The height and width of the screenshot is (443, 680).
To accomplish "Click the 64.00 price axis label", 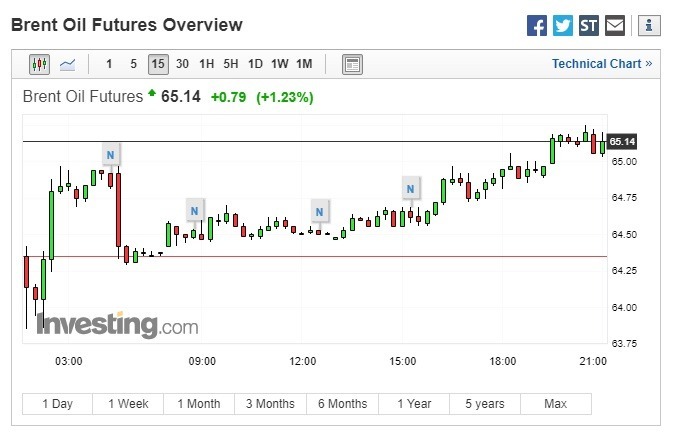I will pos(624,308).
